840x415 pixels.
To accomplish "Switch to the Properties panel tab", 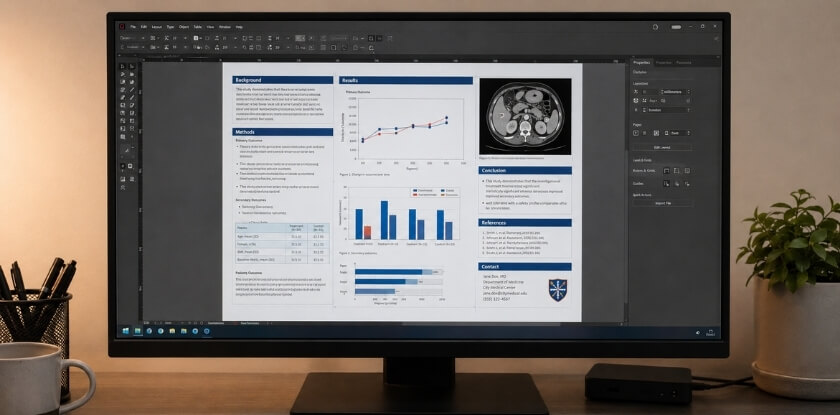I will pyautogui.click(x=641, y=63).
